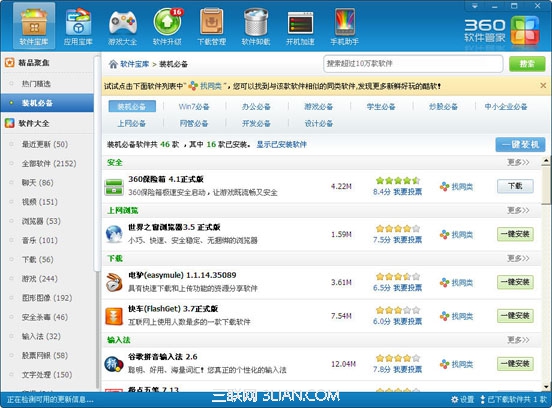Viewport: 552px width, 408px height.
Task: Select 图形图像 (192) category
Action: click(47, 298)
